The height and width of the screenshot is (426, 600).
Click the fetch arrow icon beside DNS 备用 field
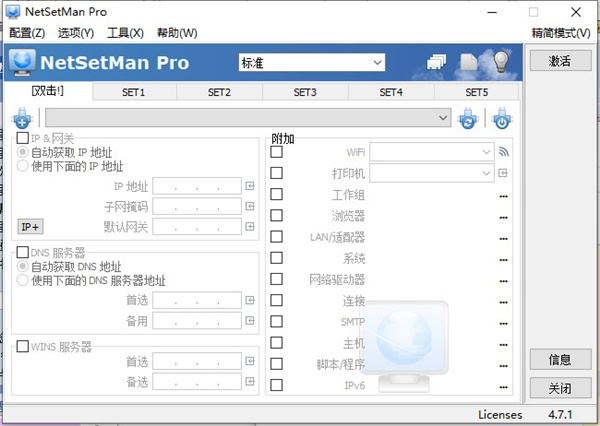point(250,320)
